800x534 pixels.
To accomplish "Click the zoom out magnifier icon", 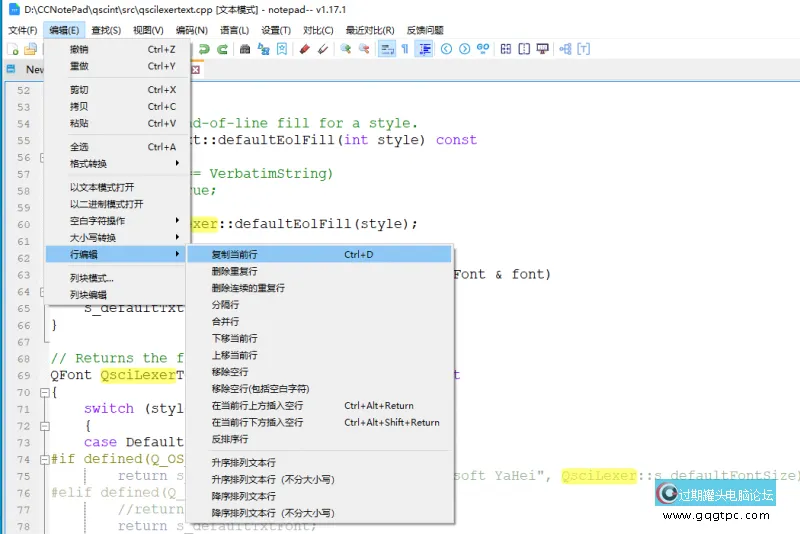I will point(364,49).
